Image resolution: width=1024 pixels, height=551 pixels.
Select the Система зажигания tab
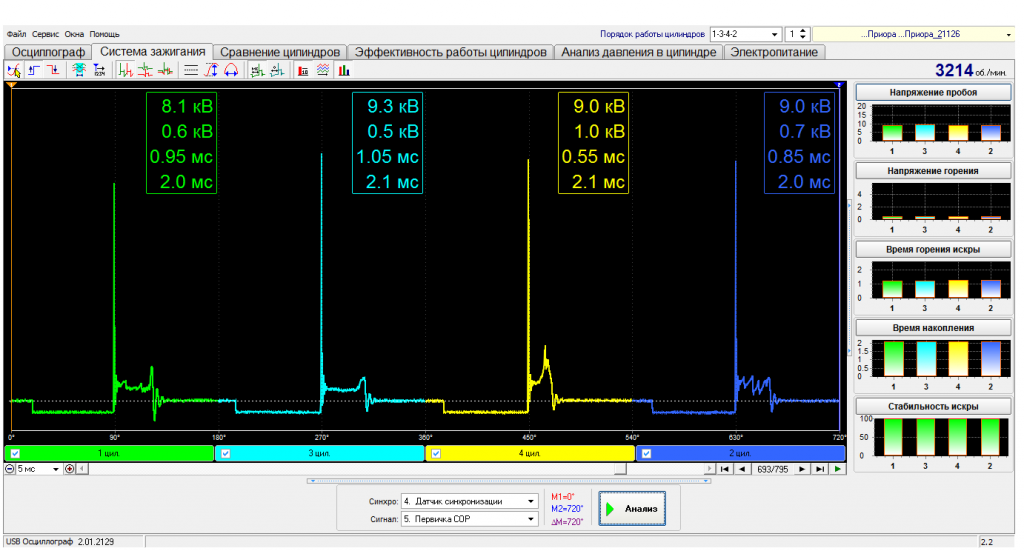(152, 52)
